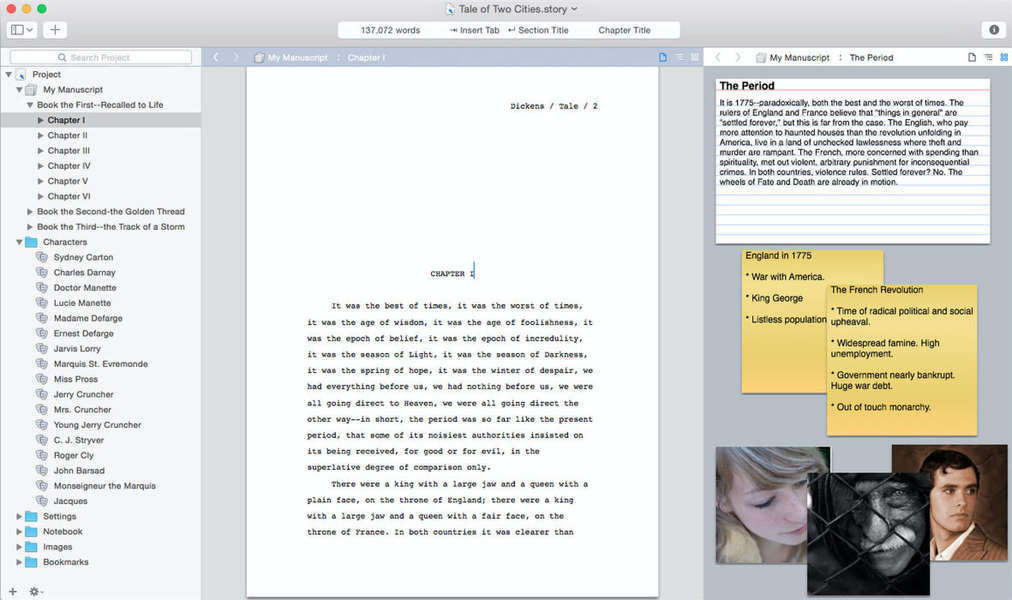Open the Inspector info button
This screenshot has width=1012, height=600.
pos(993,30)
